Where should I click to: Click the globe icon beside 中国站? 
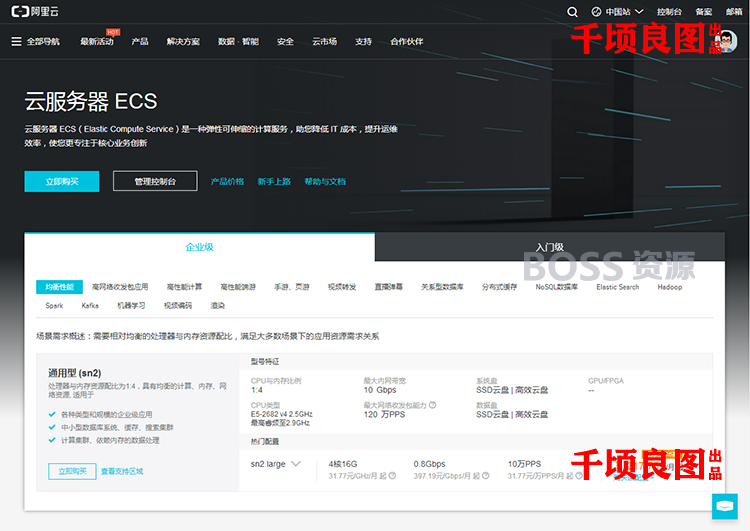(596, 11)
